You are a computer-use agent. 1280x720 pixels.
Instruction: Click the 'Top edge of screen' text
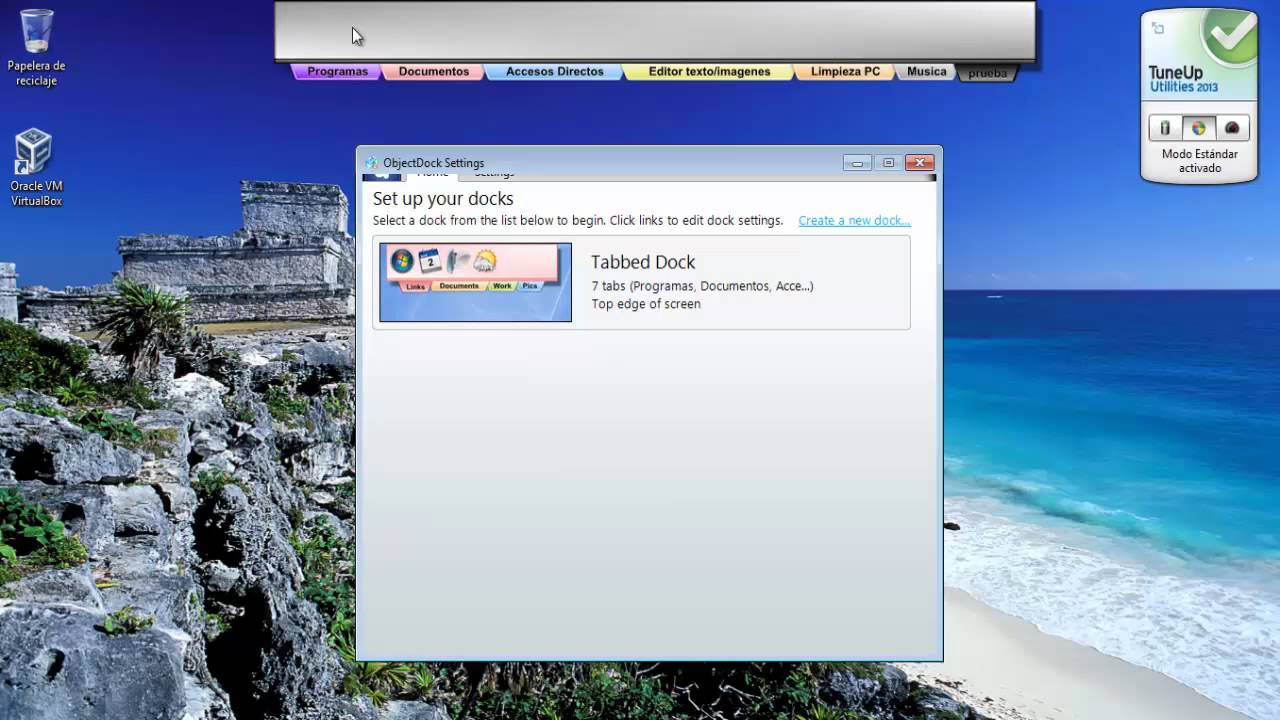(x=646, y=304)
